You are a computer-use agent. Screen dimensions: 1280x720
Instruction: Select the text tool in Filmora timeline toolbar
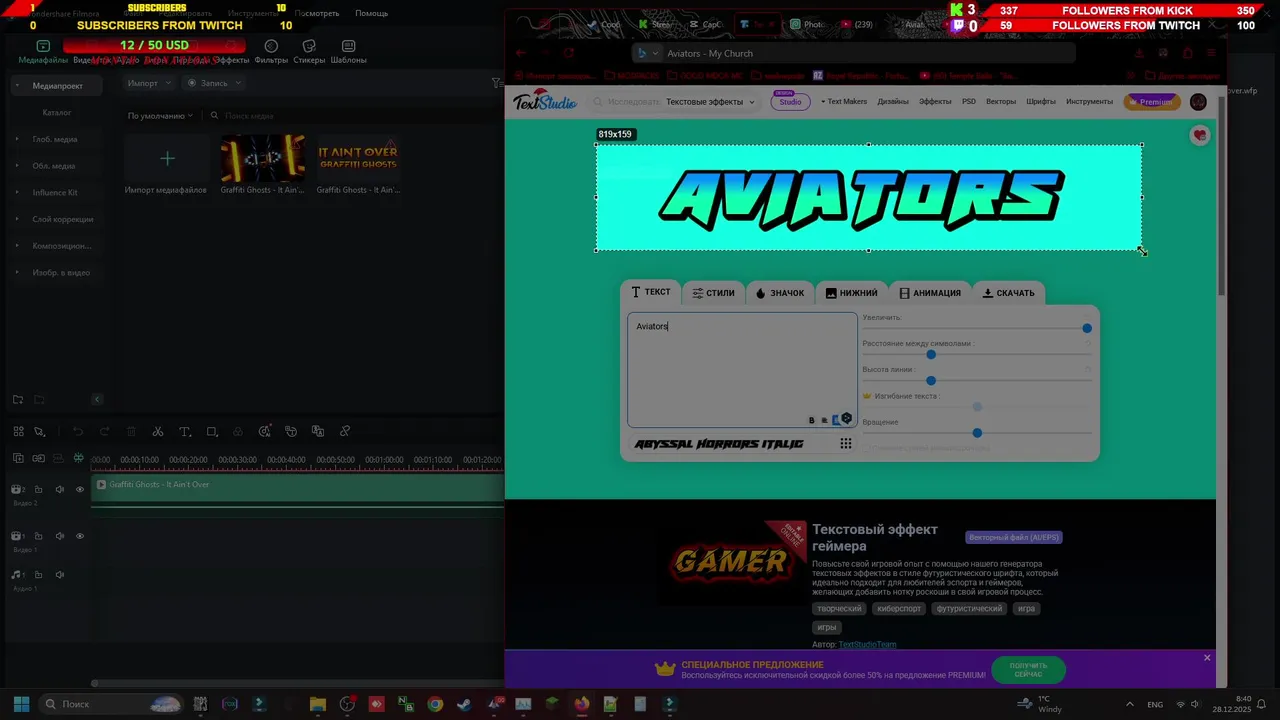pos(185,432)
